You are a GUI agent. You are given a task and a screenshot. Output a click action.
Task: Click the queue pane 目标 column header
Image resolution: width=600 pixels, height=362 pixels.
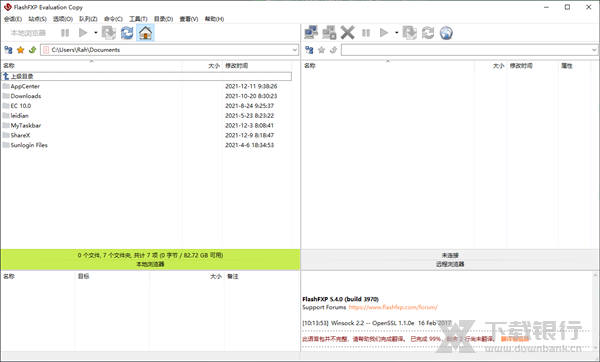click(112, 276)
